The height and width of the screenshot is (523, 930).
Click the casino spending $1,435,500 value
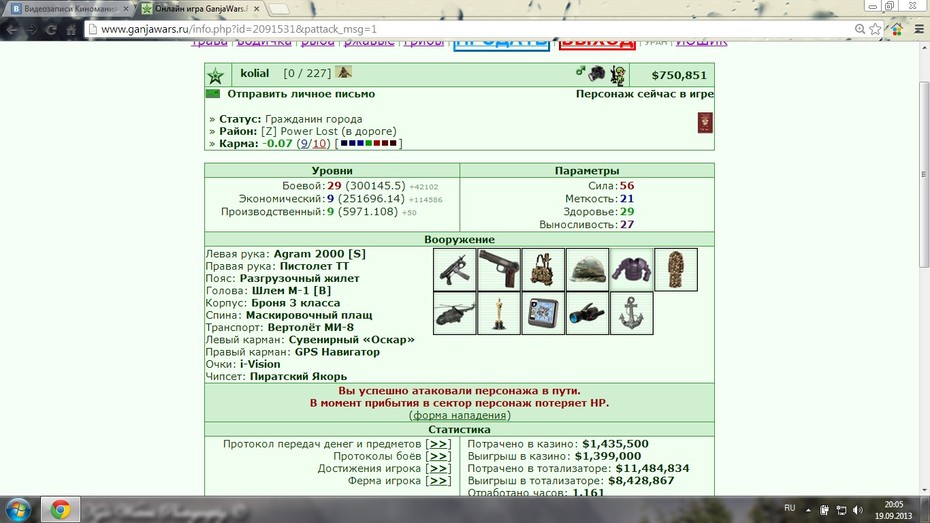click(x=615, y=444)
